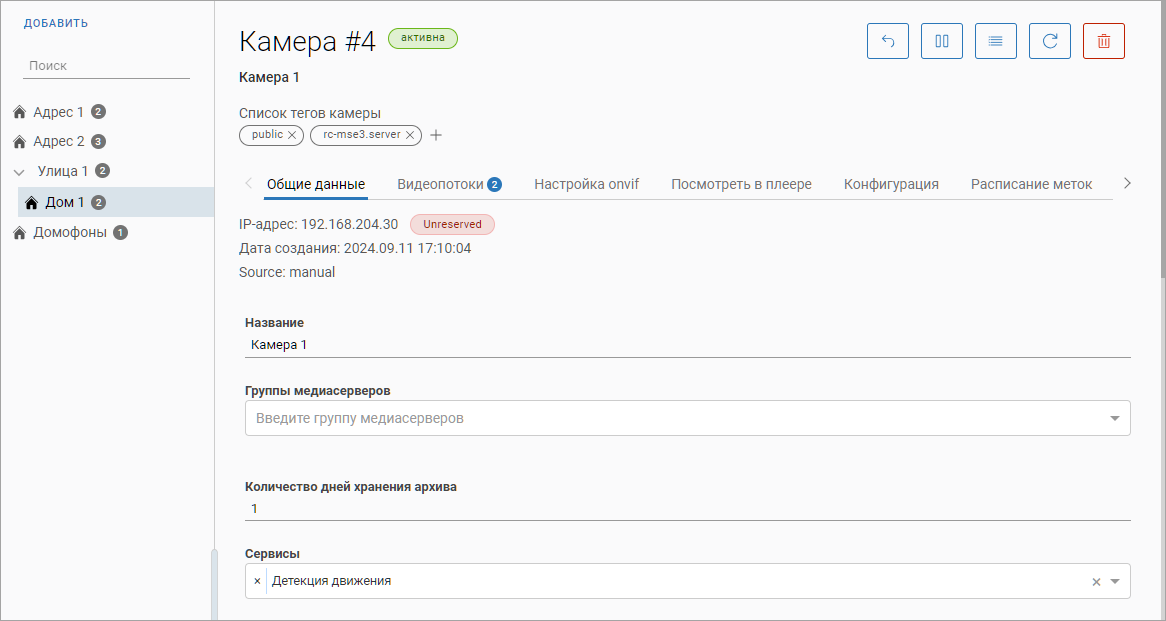Remove the Детекция движения service chip
The image size is (1166, 621).
pos(257,581)
